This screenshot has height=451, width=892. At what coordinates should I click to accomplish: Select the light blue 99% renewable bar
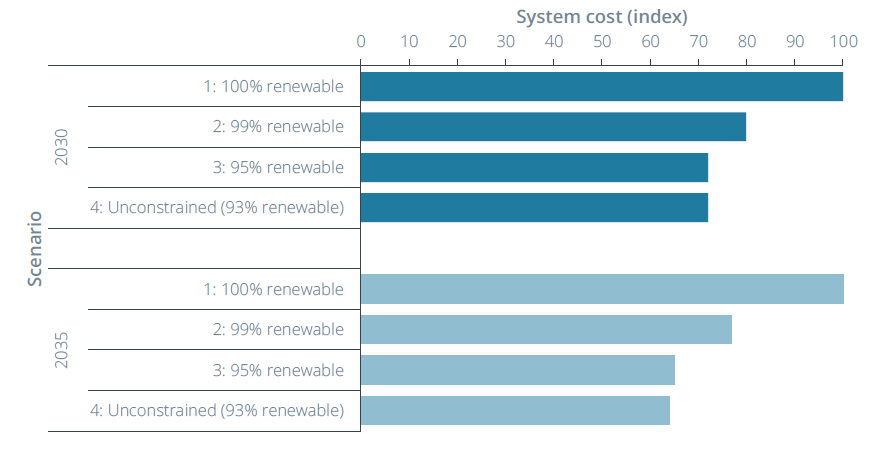[546, 329]
